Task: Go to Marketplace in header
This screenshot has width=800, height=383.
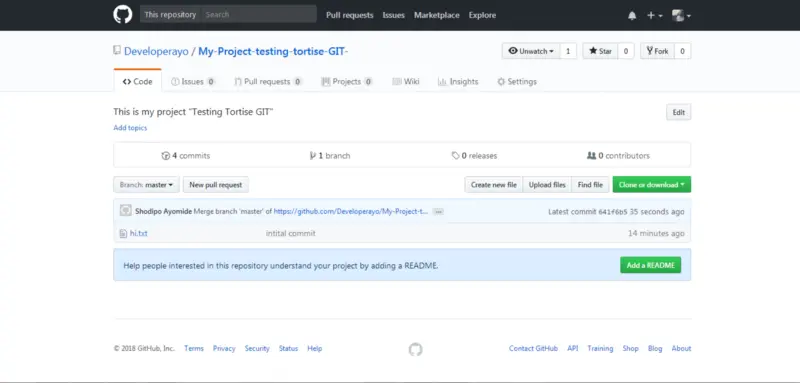Action: (437, 15)
